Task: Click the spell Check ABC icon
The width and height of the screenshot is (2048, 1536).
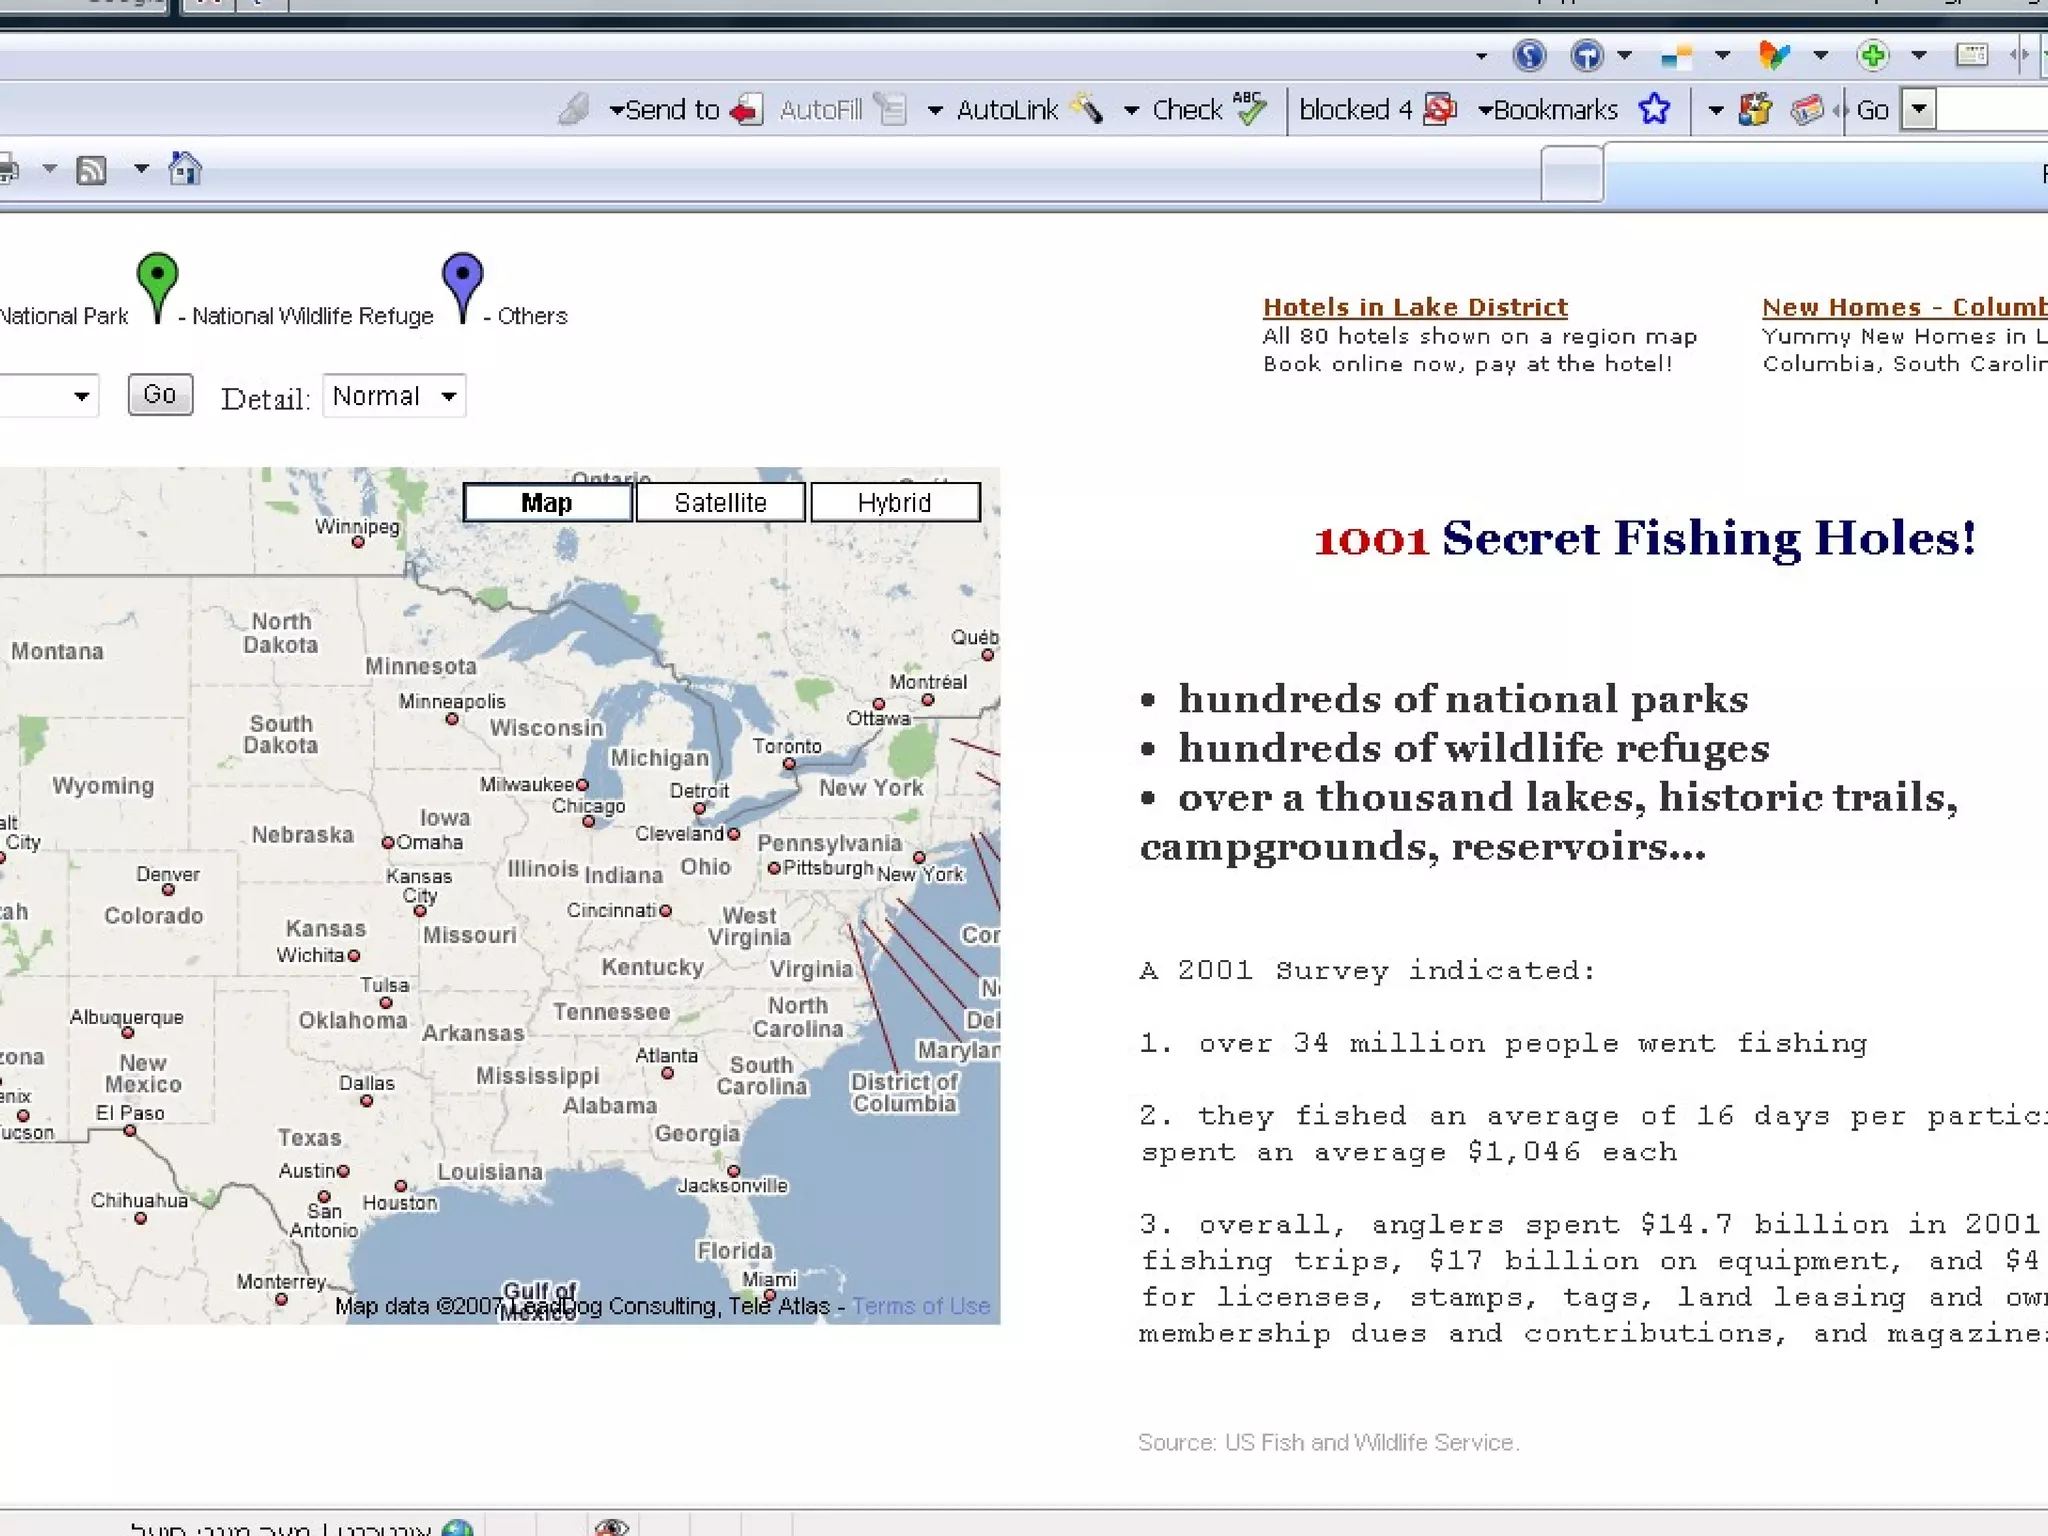Action: pyautogui.click(x=1249, y=108)
